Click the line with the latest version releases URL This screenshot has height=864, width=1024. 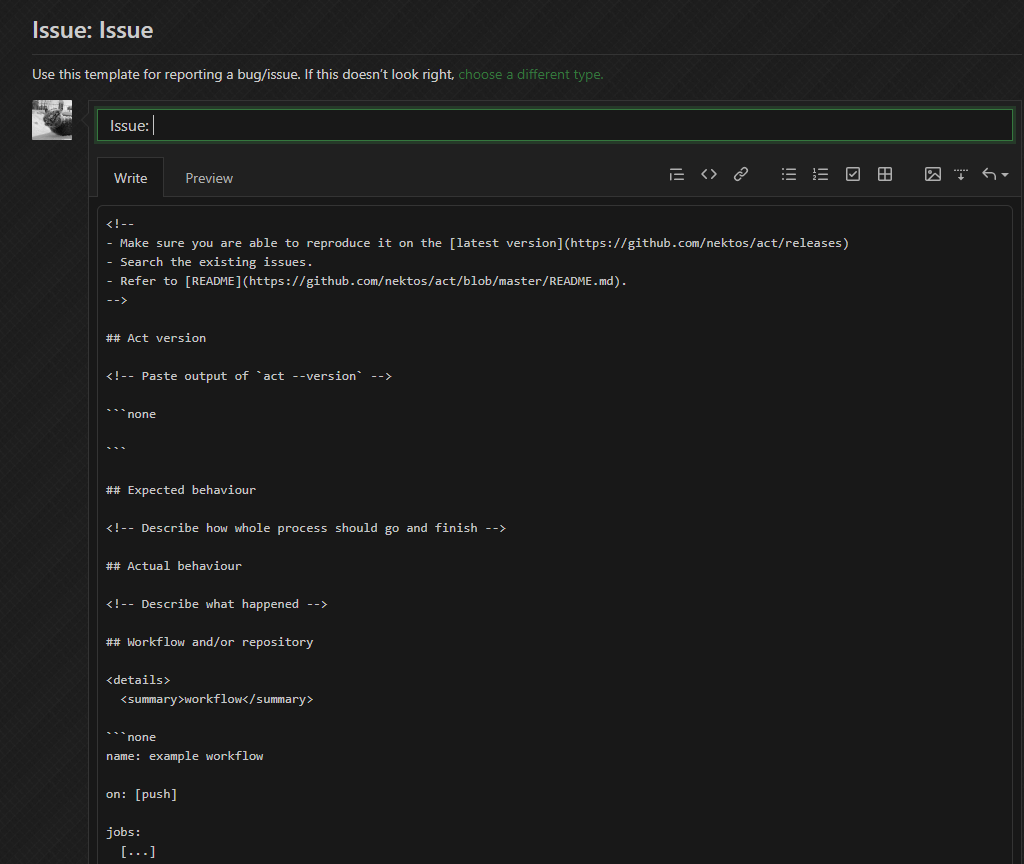point(477,243)
